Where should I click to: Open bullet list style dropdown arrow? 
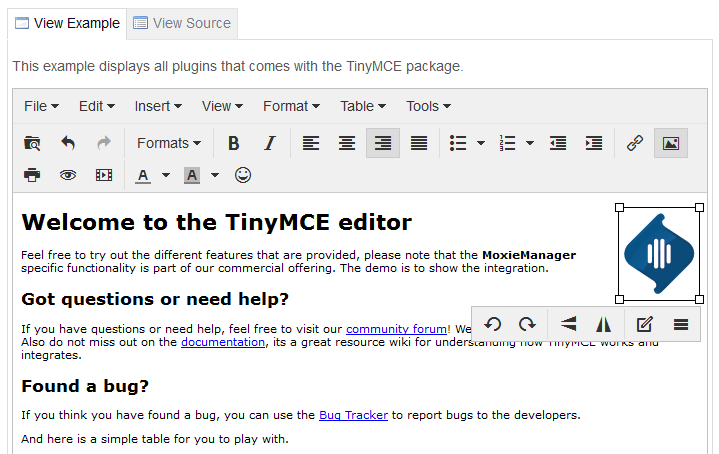pos(481,144)
